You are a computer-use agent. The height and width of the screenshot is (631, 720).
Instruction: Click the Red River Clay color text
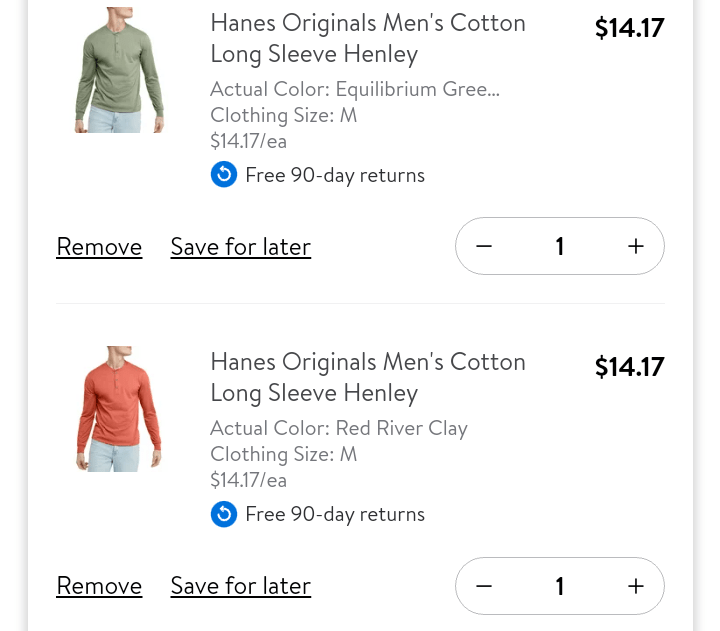pyautogui.click(x=338, y=428)
